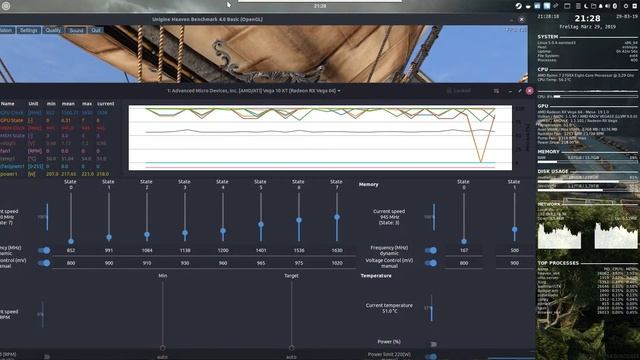Open the notification bell tray icon
Viewport: 640px width, 360px height.
600,6
